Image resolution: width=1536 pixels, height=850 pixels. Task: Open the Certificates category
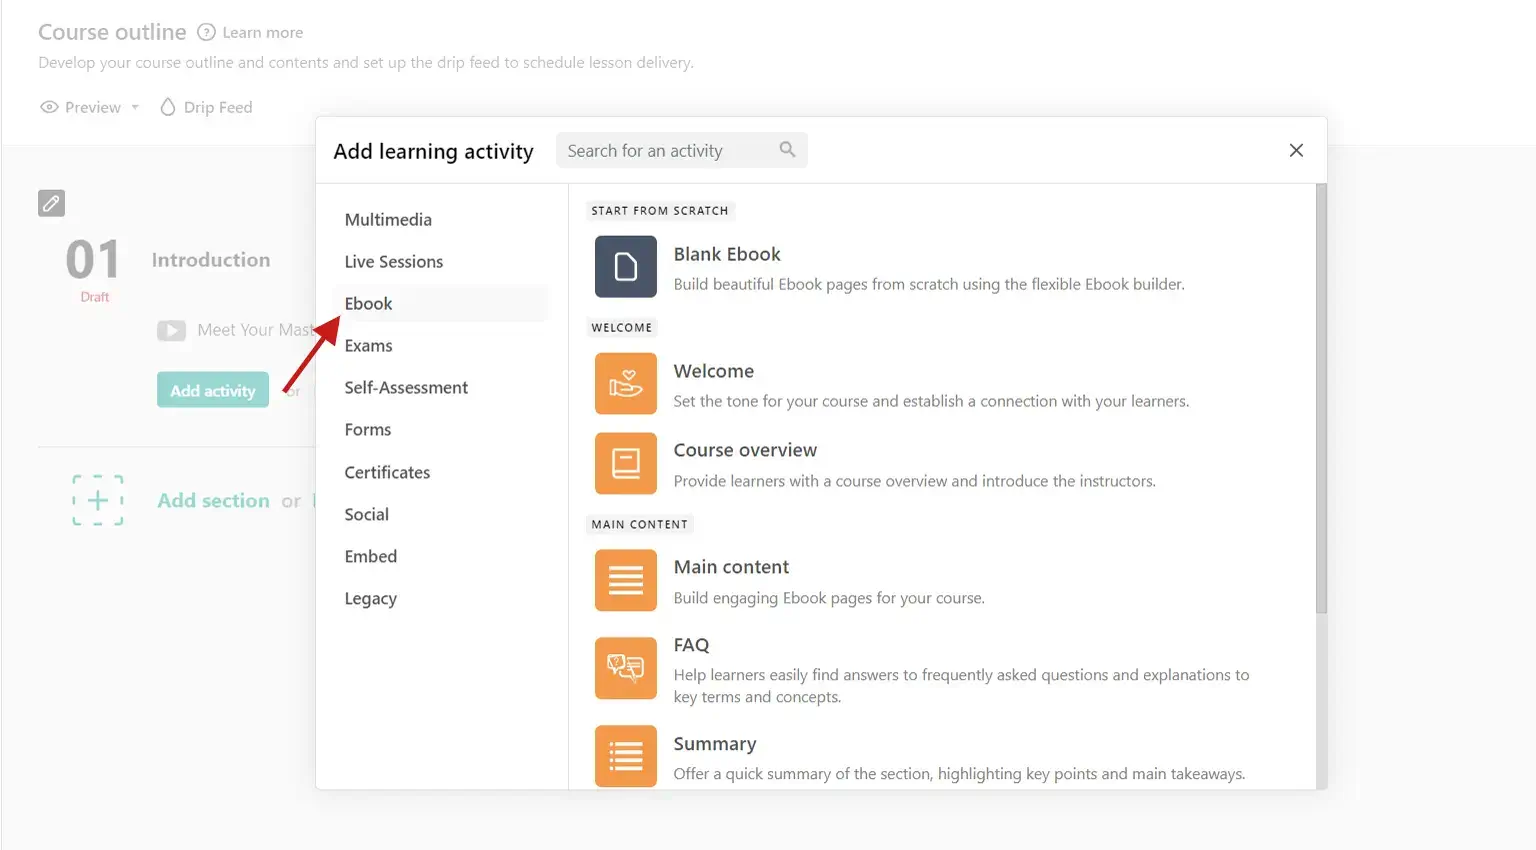(387, 472)
